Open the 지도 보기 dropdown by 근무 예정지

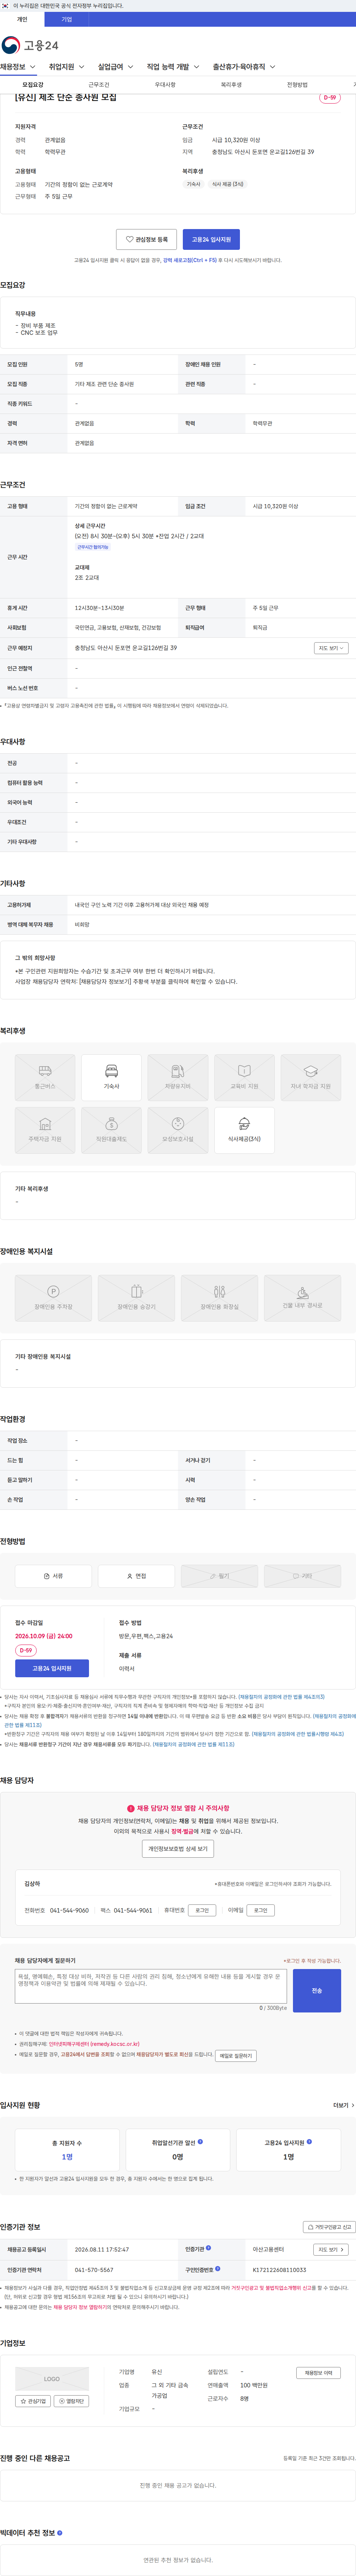[331, 648]
